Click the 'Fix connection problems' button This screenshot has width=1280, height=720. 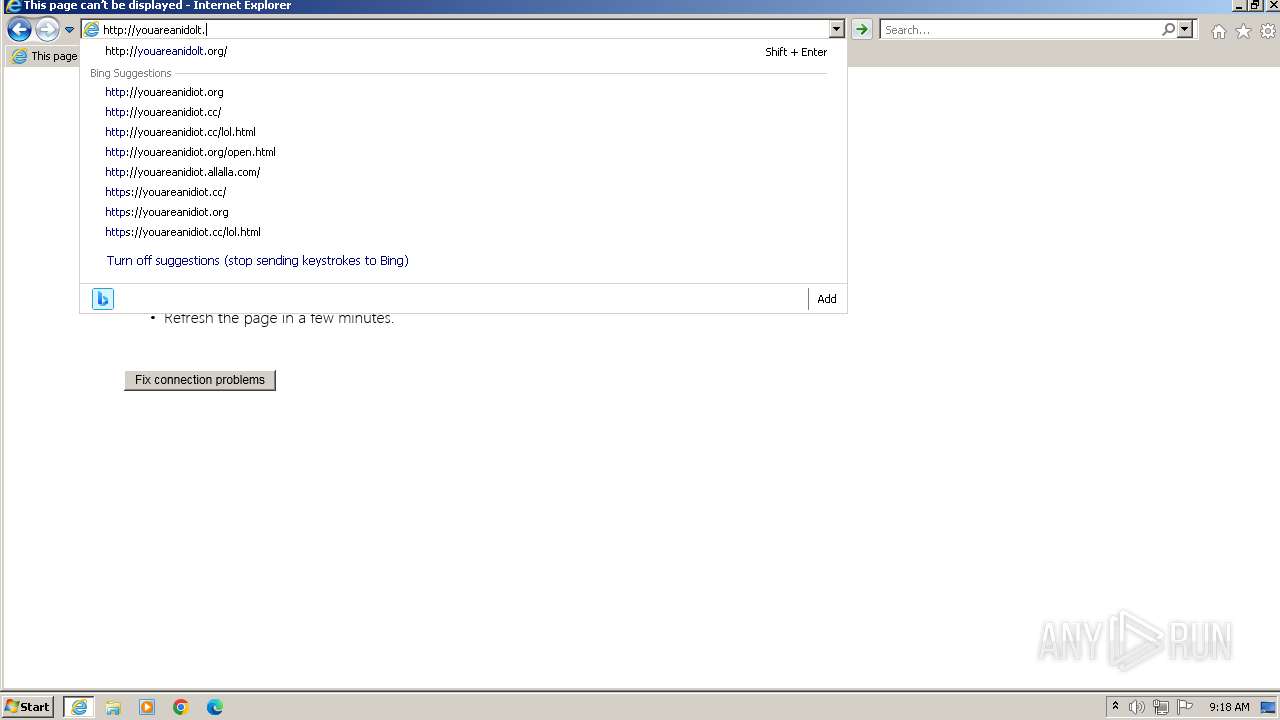coord(200,380)
